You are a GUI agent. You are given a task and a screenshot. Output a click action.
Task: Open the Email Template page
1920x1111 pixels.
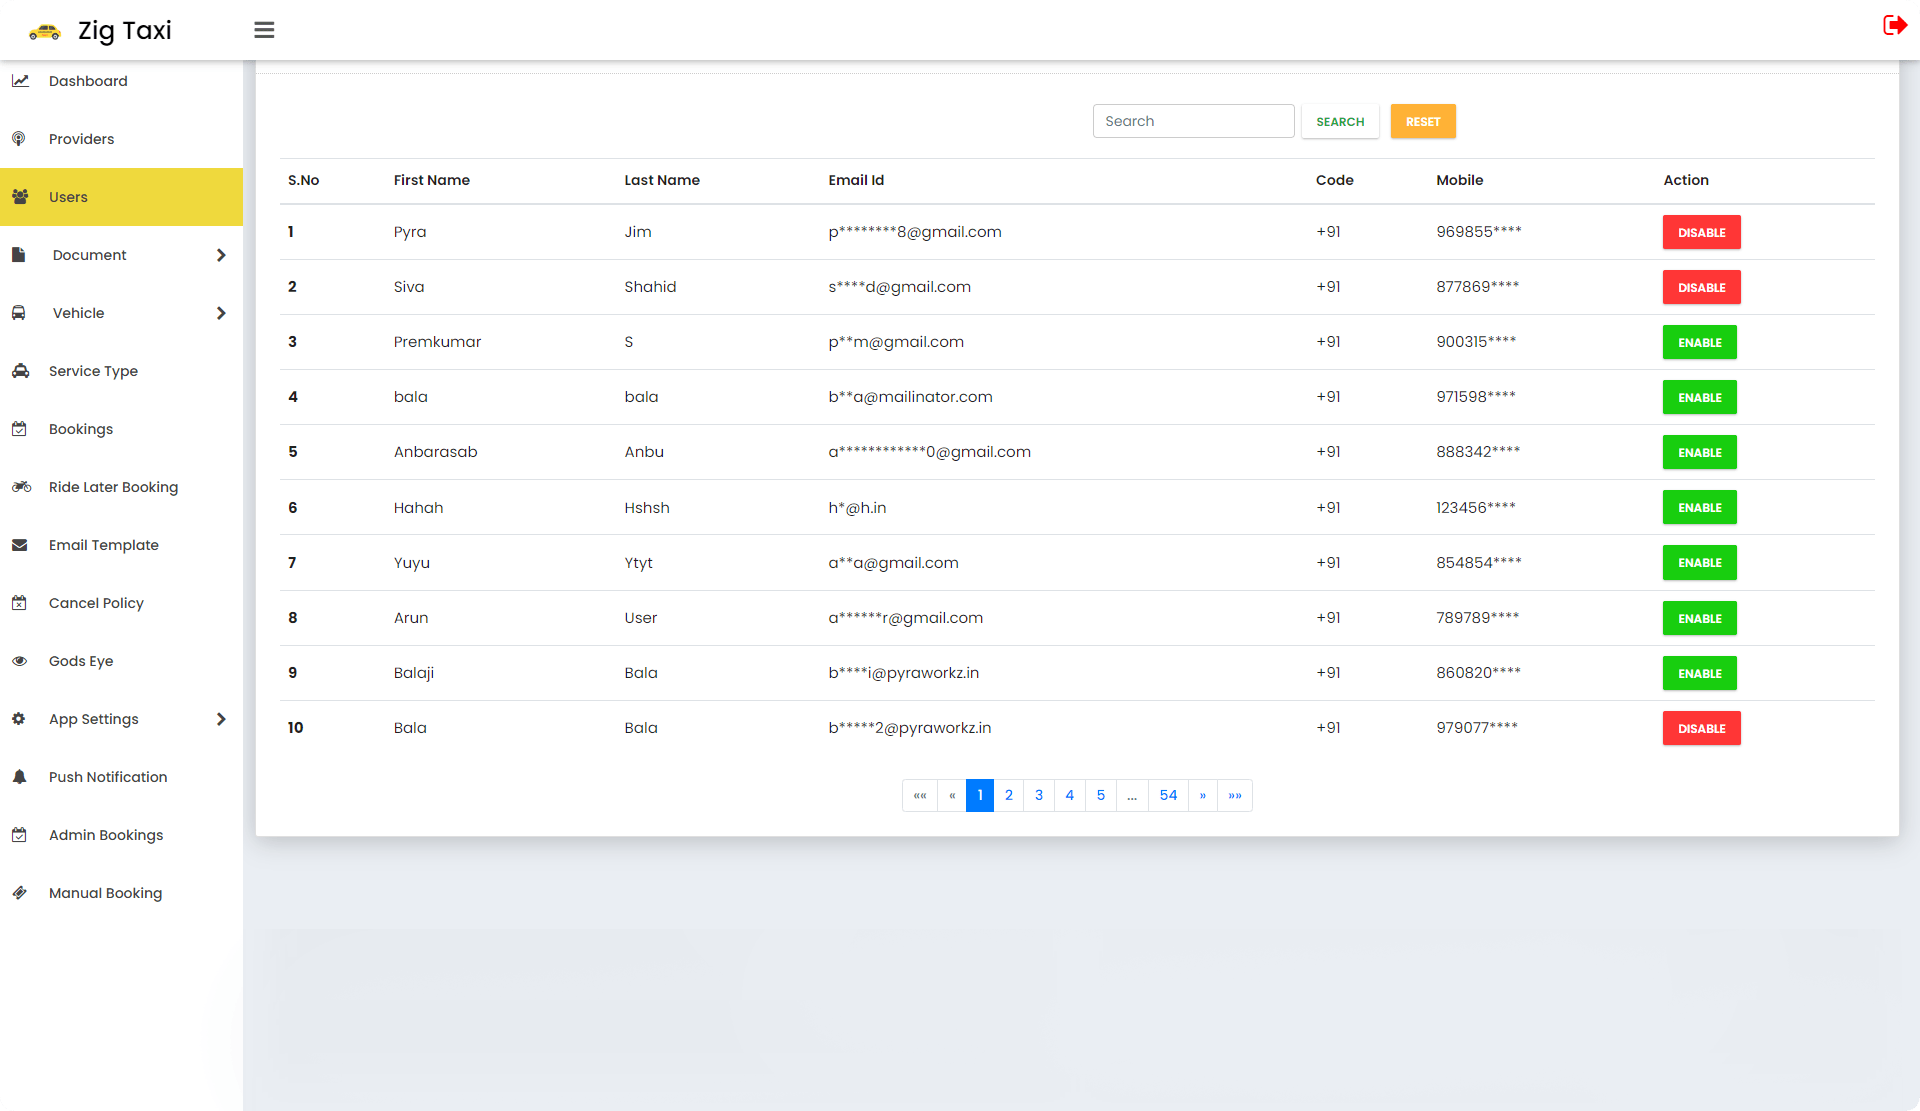coord(121,545)
